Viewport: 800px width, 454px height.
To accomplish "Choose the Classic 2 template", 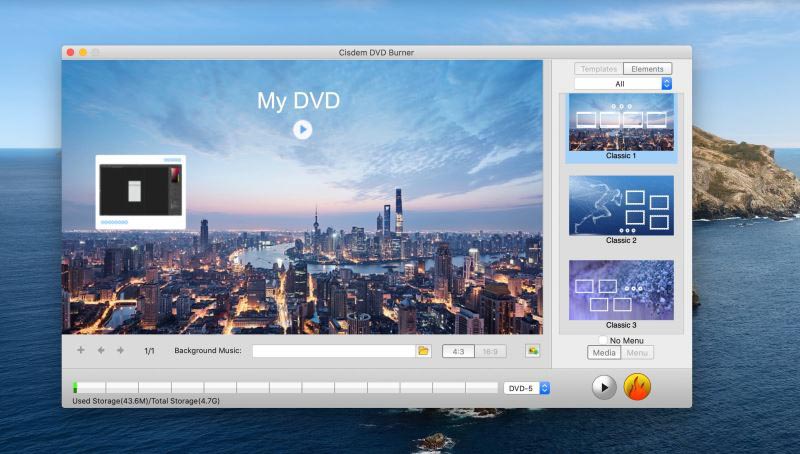I will [x=621, y=210].
